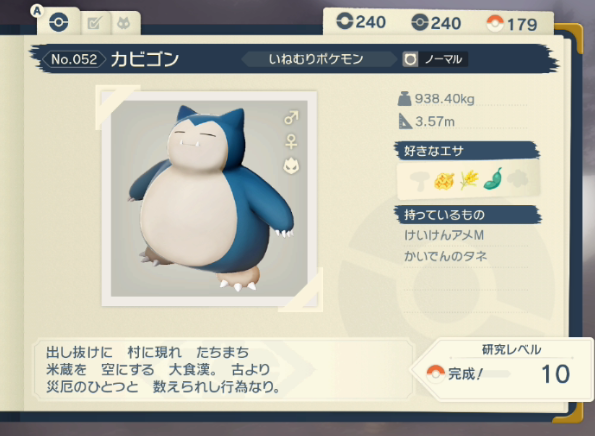
Task: Click the height ruler icon beside 3.57m
Action: point(405,121)
